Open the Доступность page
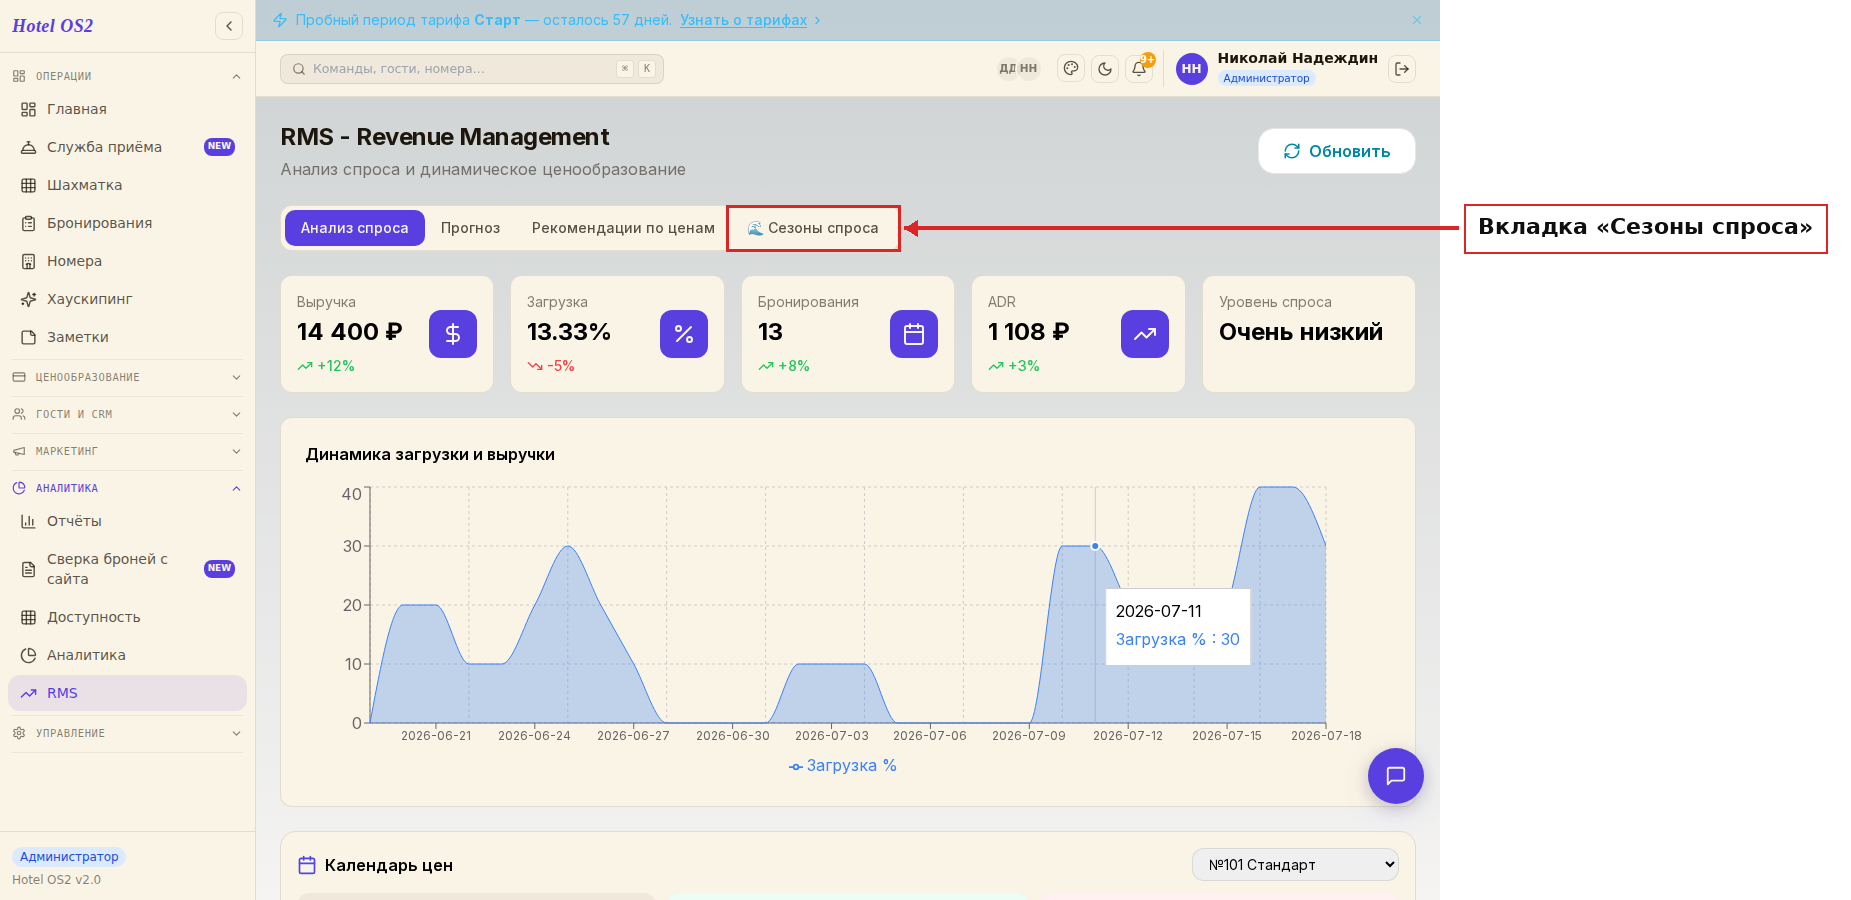 [x=127, y=617]
